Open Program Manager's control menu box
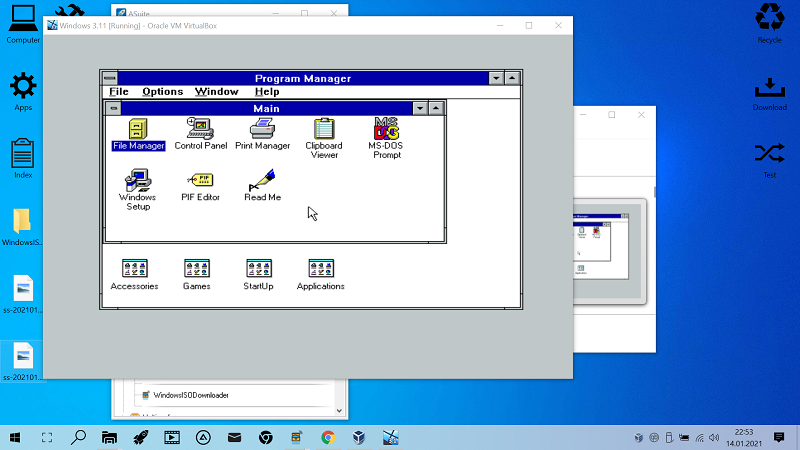This screenshot has width=800, height=450. [x=110, y=78]
